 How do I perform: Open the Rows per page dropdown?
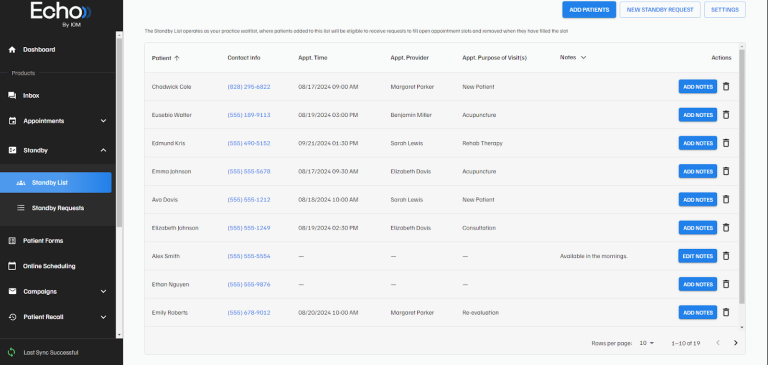pos(647,343)
